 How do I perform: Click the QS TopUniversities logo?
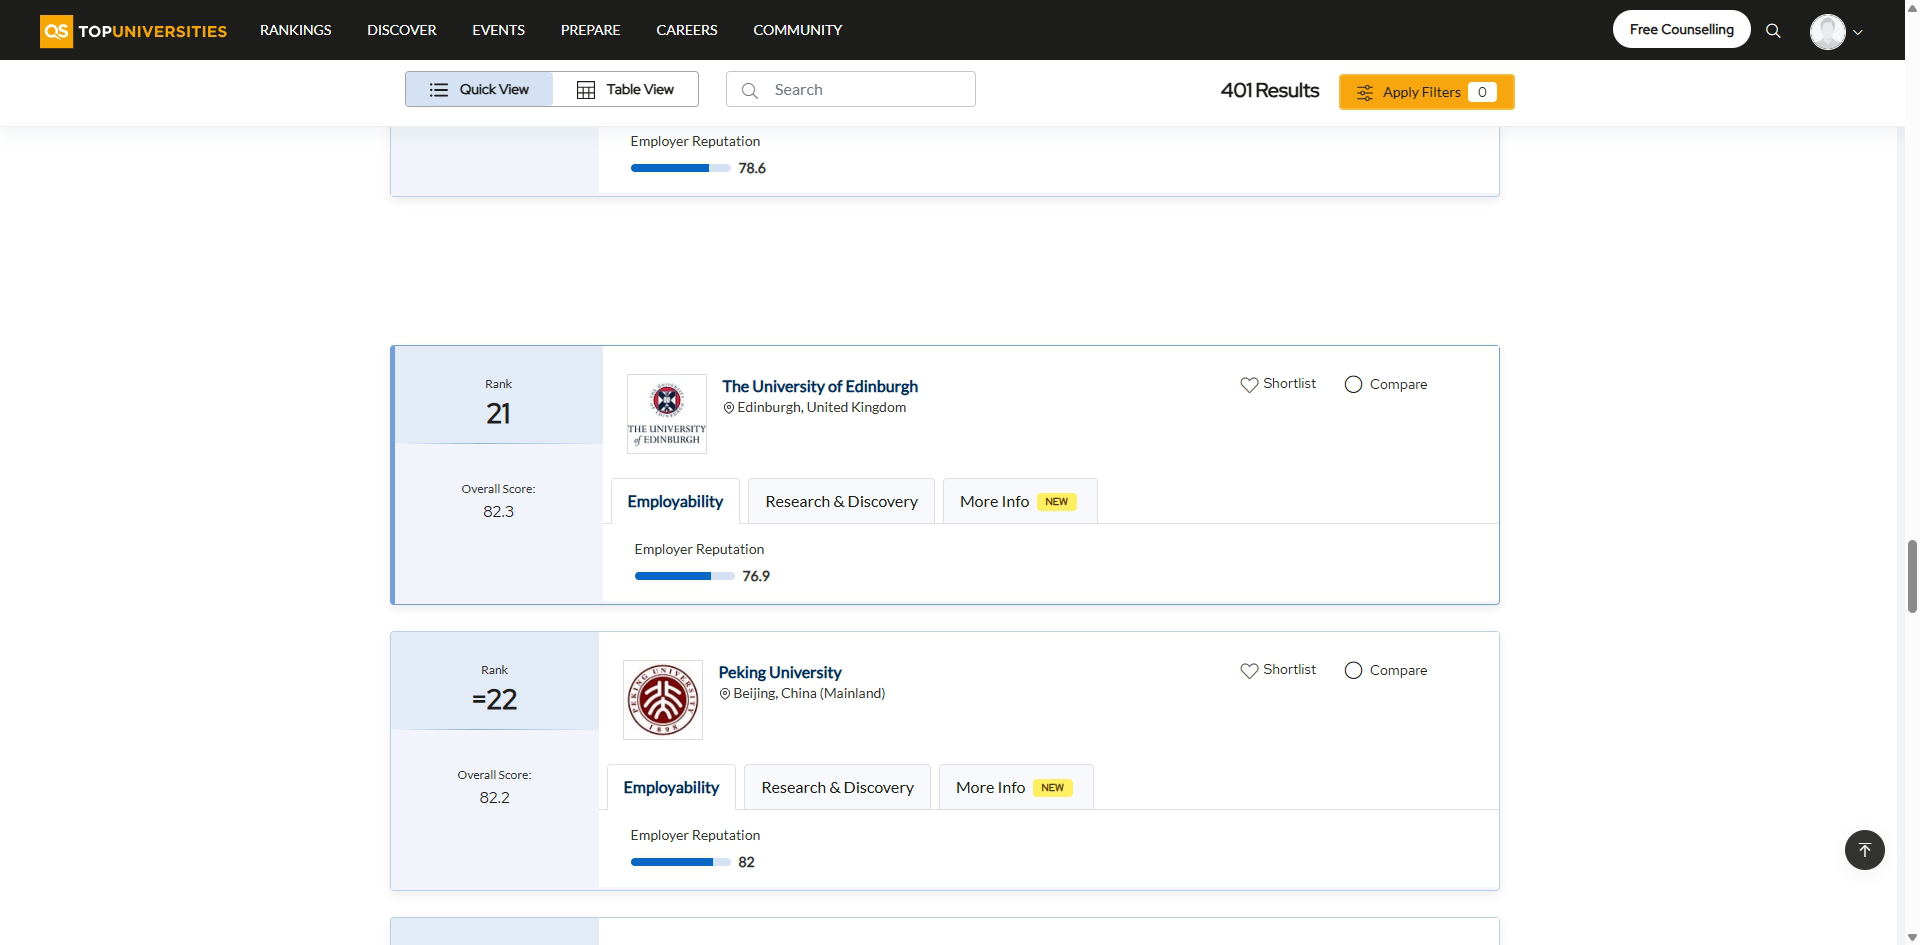tap(133, 31)
